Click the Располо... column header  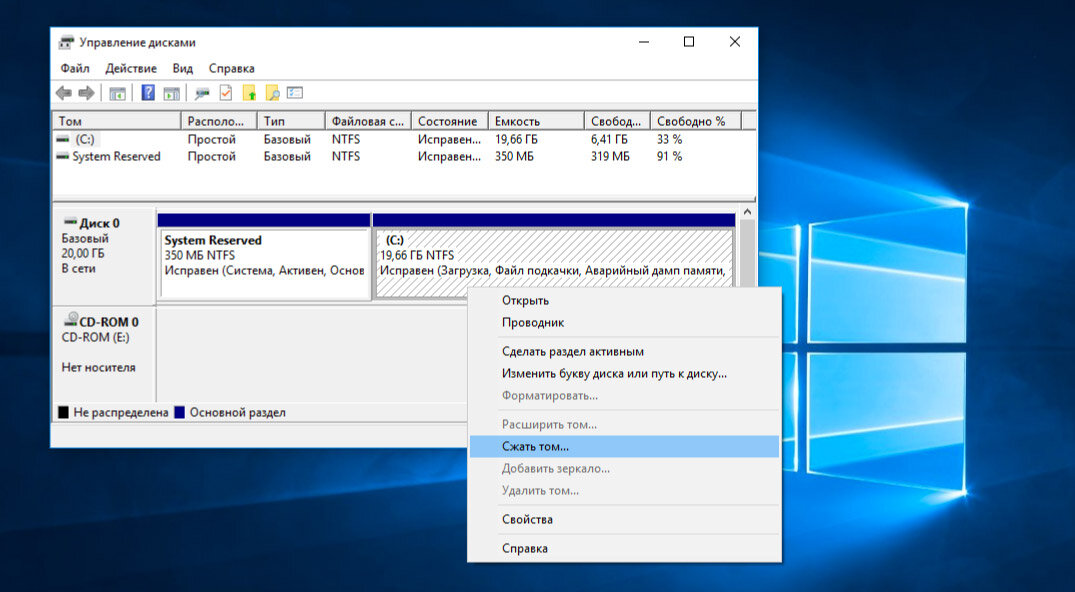219,121
